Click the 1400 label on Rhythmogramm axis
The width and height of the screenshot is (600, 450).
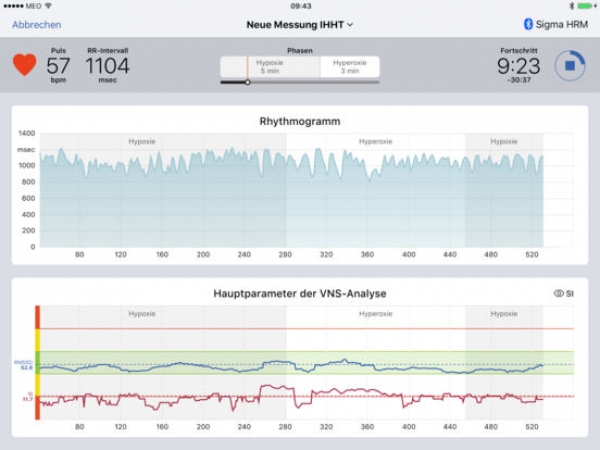point(27,133)
